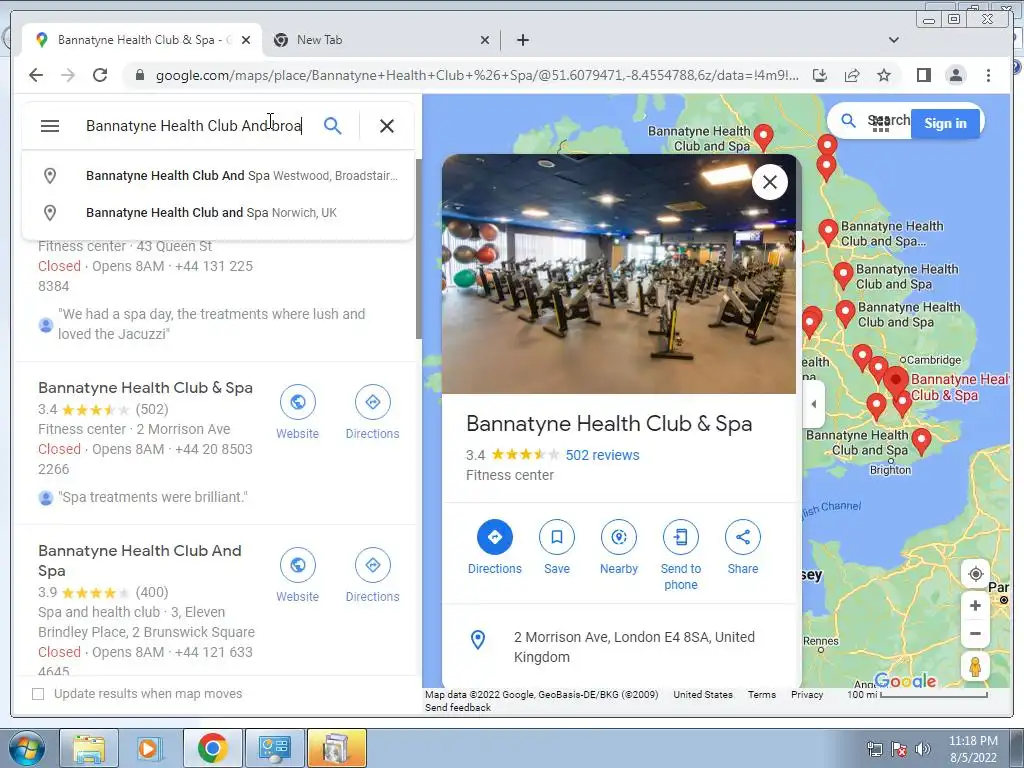Screen dimensions: 1024x768
Task: Close the place details card
Action: (770, 182)
